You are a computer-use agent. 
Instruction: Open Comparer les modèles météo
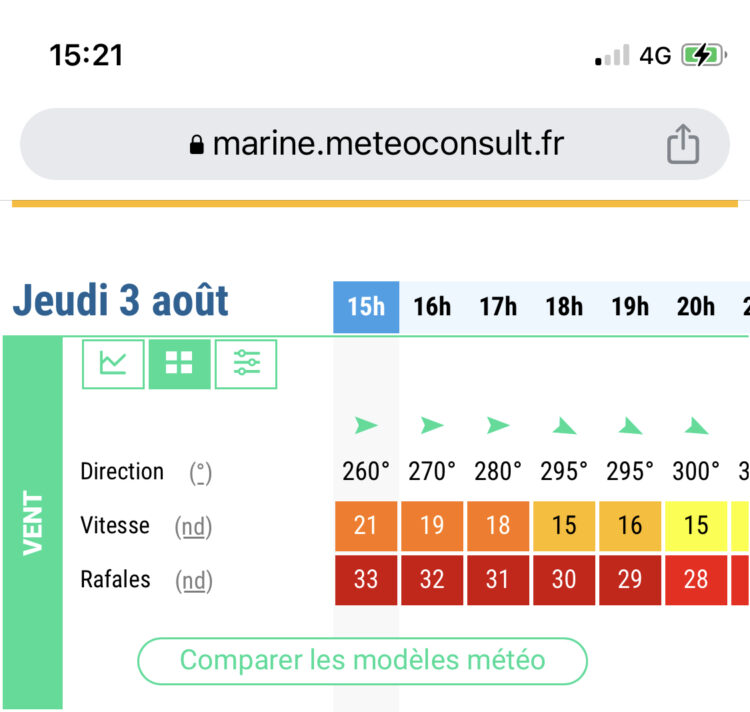coord(363,661)
